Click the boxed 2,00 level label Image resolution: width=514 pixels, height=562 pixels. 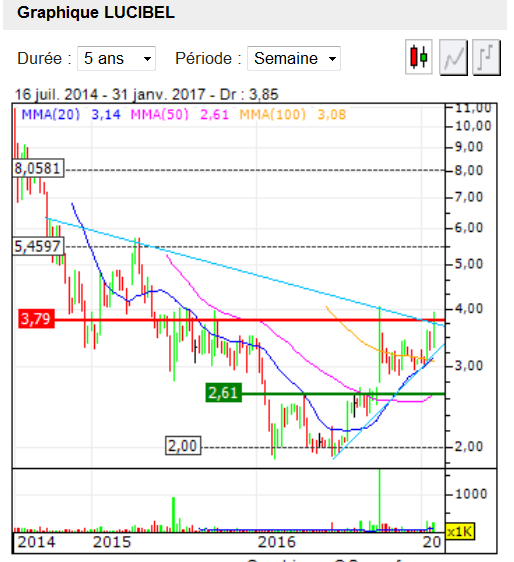[x=183, y=446]
